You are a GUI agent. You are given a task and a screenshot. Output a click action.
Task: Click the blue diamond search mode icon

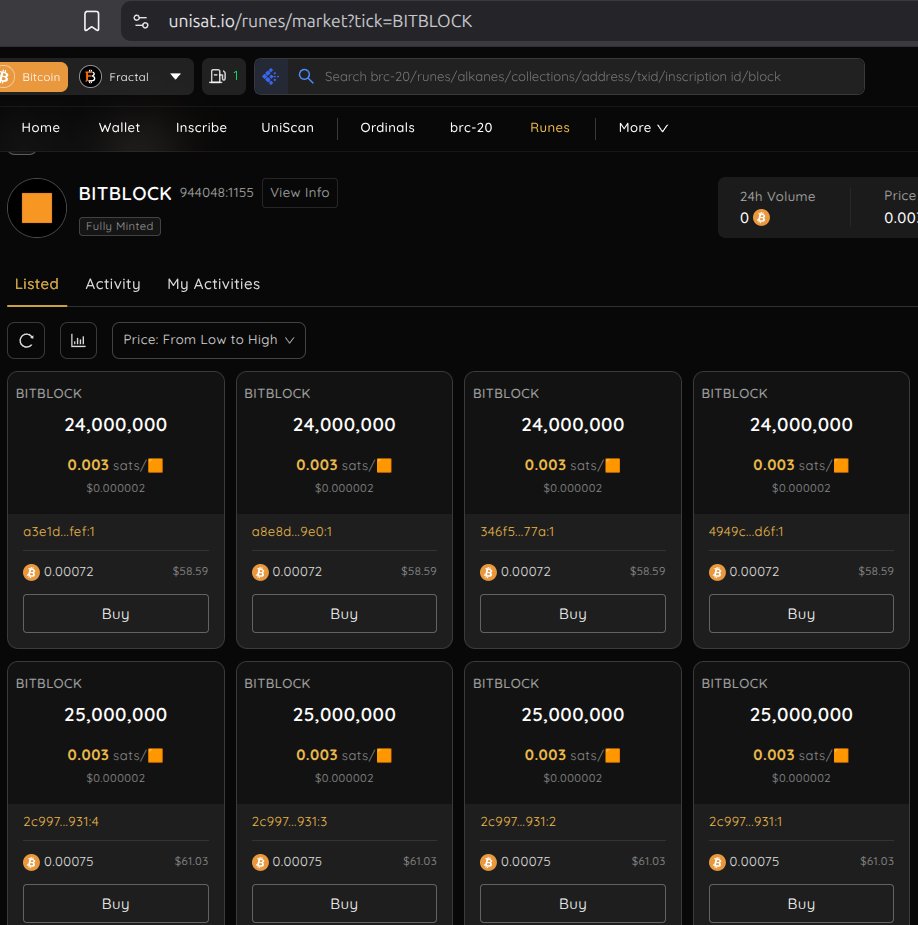click(x=271, y=76)
